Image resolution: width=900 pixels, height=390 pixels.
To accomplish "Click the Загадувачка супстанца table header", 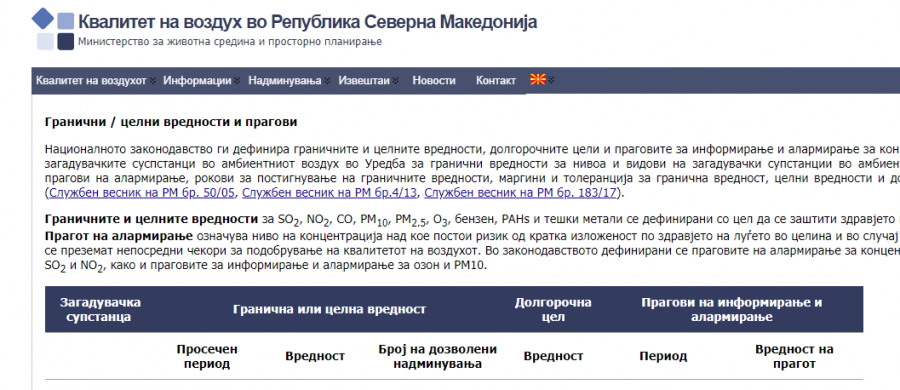I will point(100,309).
